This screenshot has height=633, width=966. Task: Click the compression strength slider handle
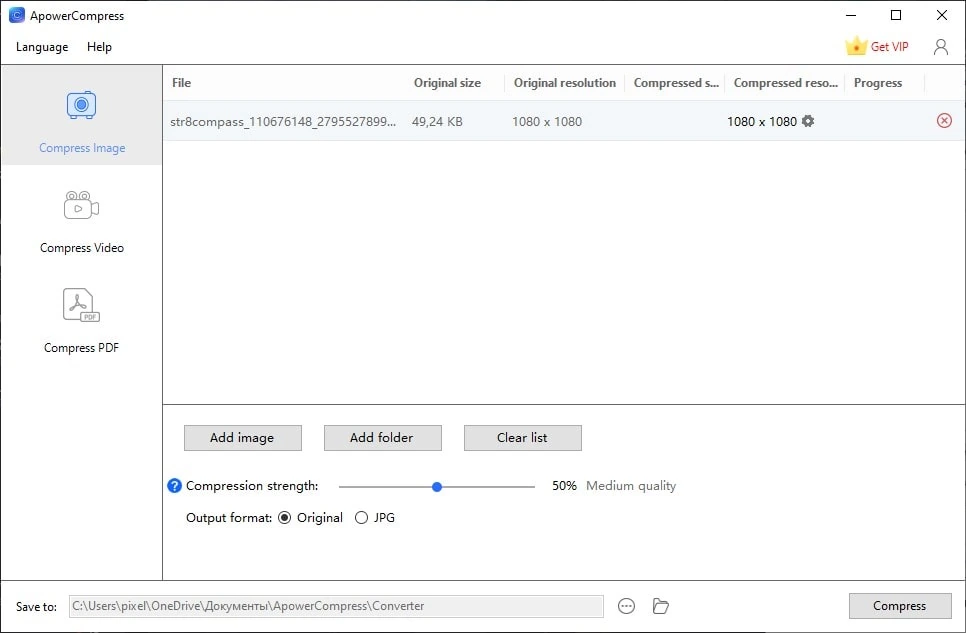point(437,487)
